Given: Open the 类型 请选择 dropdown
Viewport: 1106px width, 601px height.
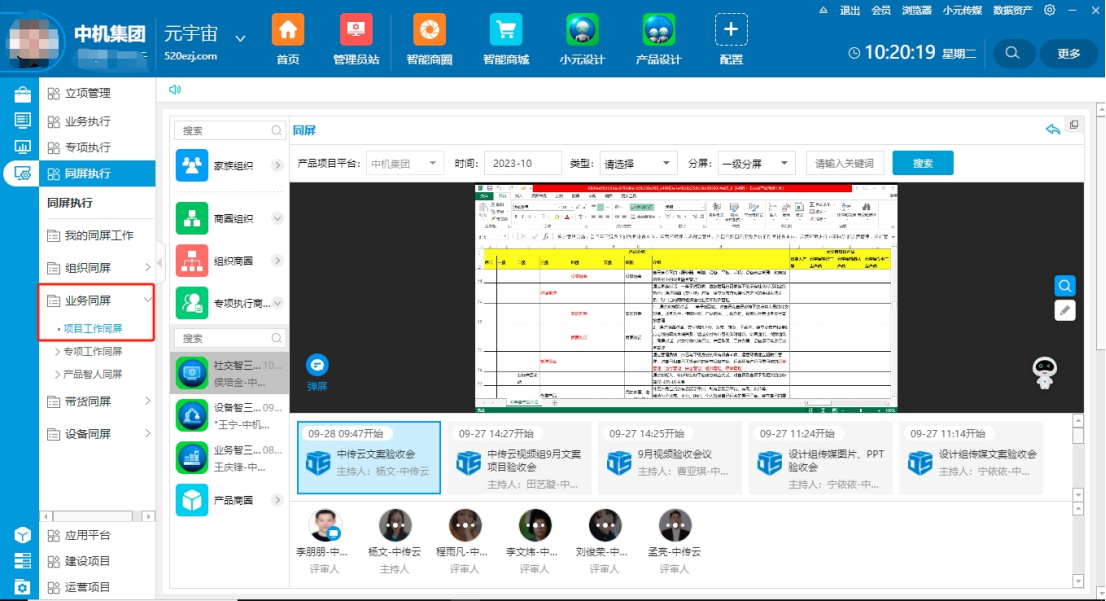Looking at the screenshot, I should click(638, 164).
